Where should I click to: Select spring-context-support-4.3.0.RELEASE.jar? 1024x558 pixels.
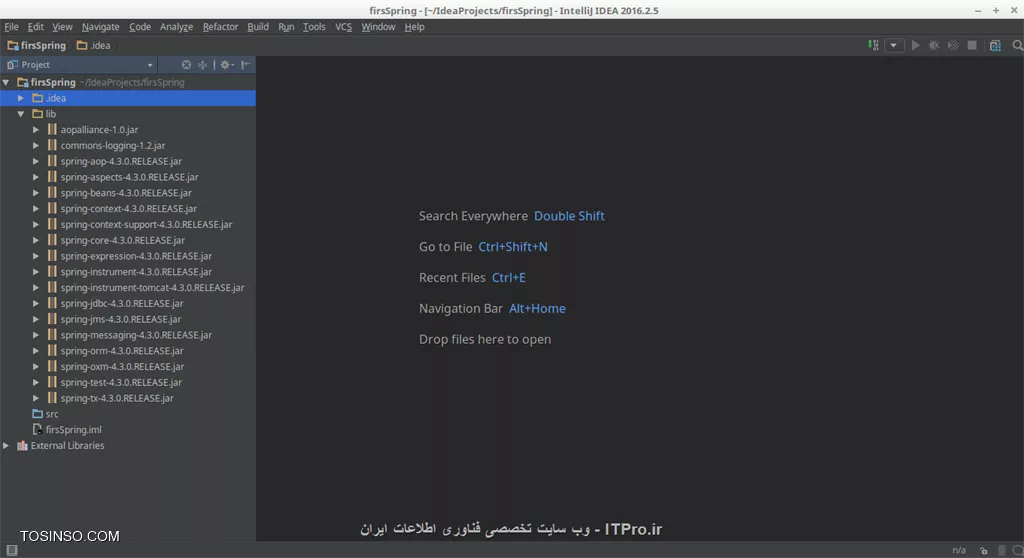tap(146, 224)
